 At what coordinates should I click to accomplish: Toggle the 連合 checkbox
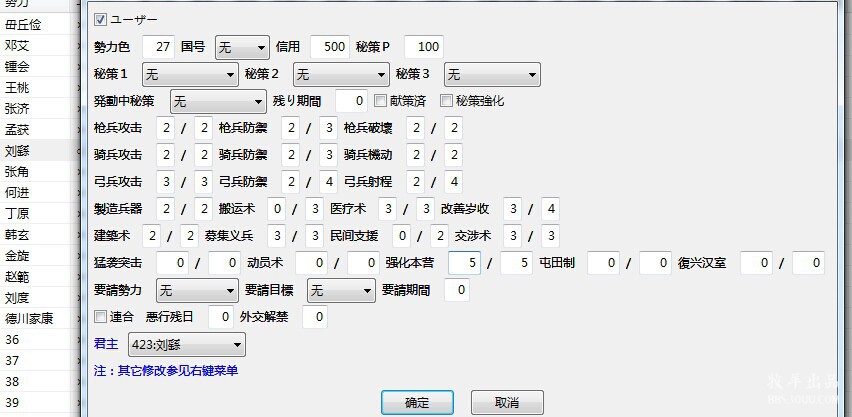(x=100, y=317)
